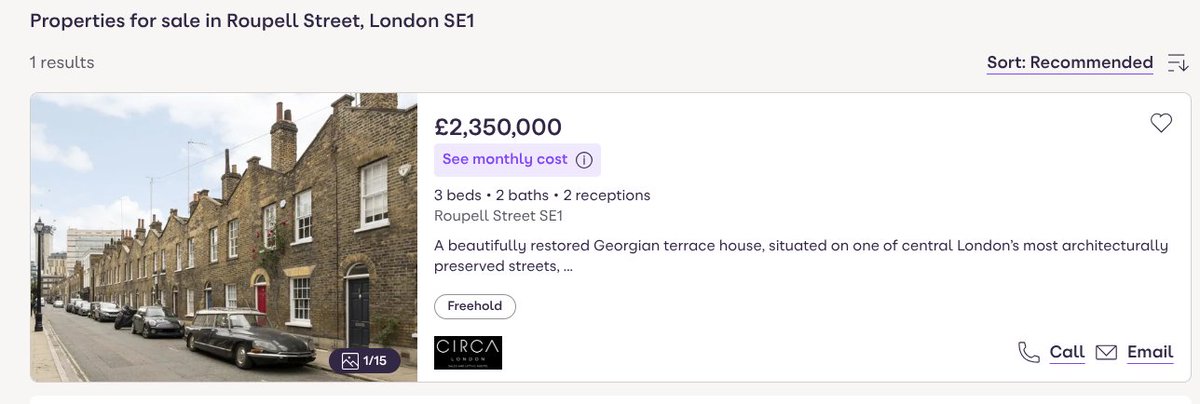Viewport: 1200px width, 404px height.
Task: Click the picture icon in photo counter
Action: pos(351,361)
